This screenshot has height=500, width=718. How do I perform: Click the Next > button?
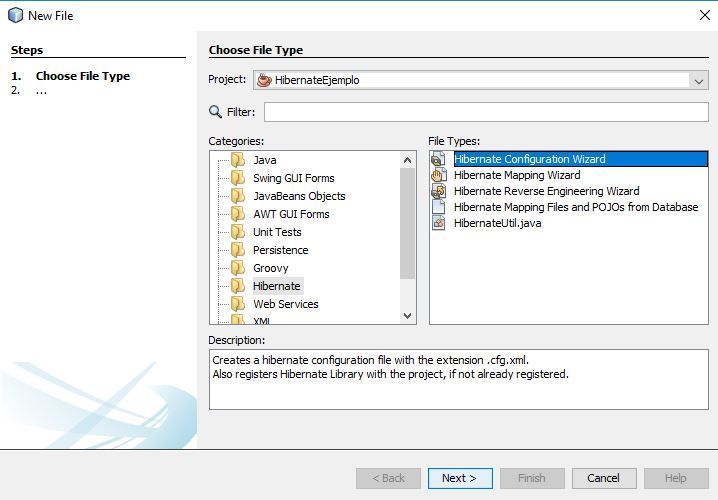click(460, 478)
